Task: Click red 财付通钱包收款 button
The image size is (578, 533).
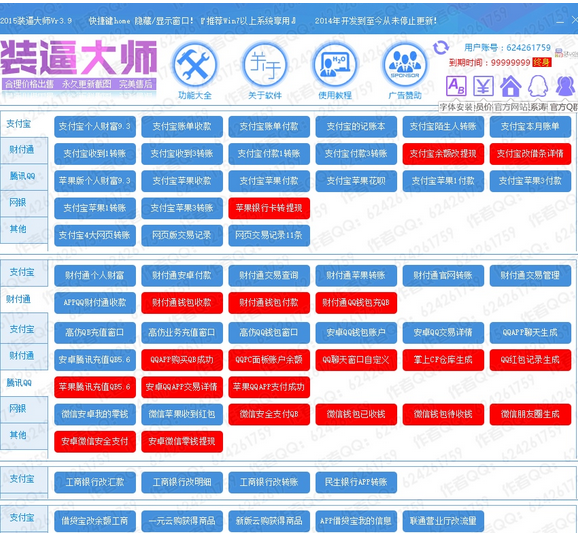Action: tap(182, 303)
